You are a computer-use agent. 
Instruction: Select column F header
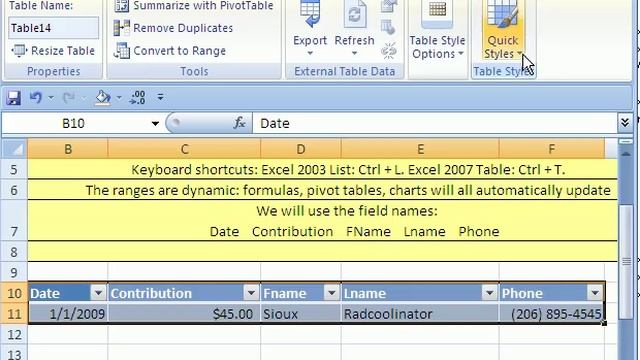pyautogui.click(x=551, y=149)
